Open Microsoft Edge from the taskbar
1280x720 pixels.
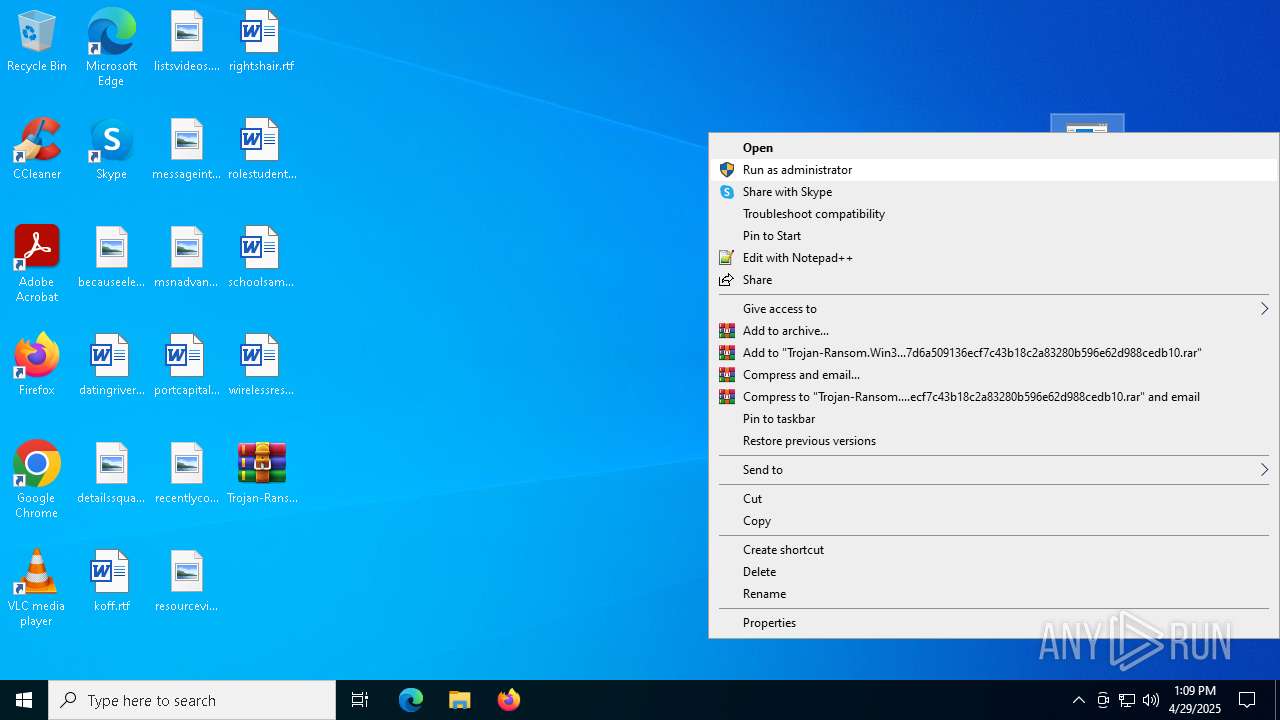411,700
